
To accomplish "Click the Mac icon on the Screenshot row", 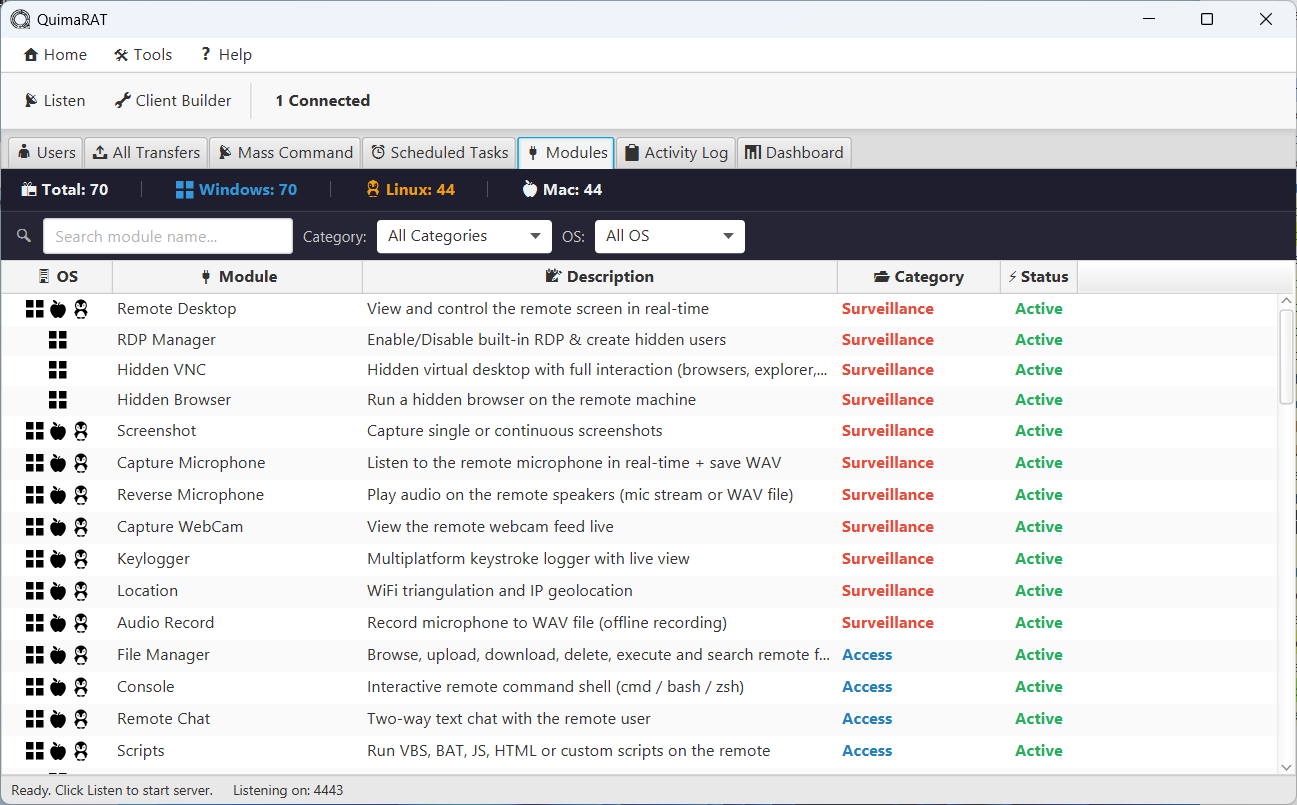I will click(58, 430).
